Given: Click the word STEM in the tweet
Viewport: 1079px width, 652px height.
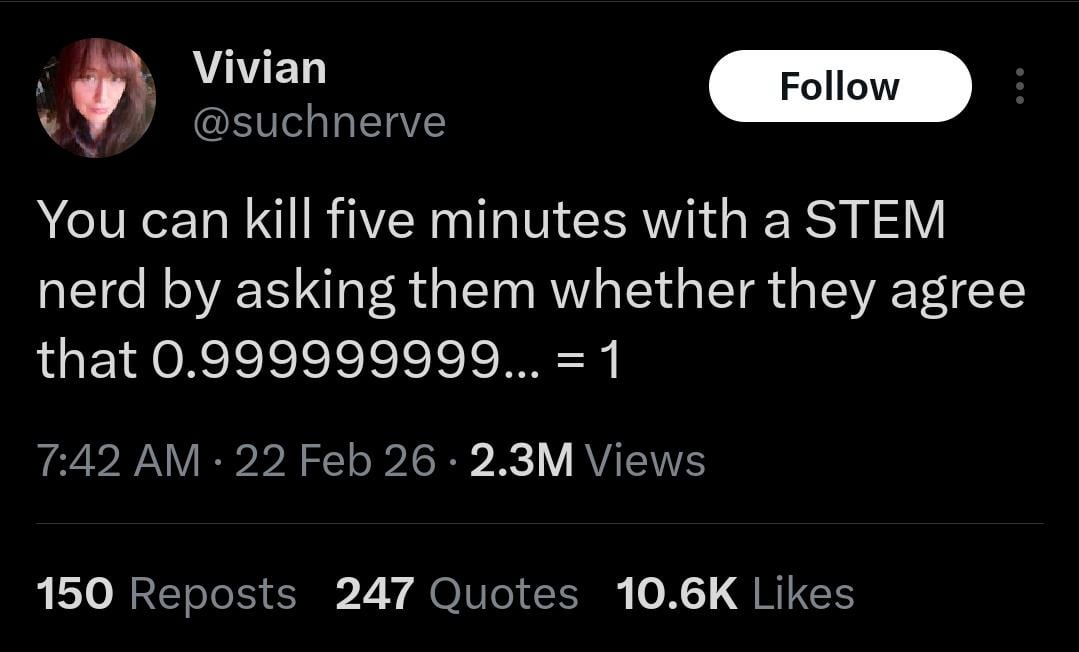Looking at the screenshot, I should (875, 222).
